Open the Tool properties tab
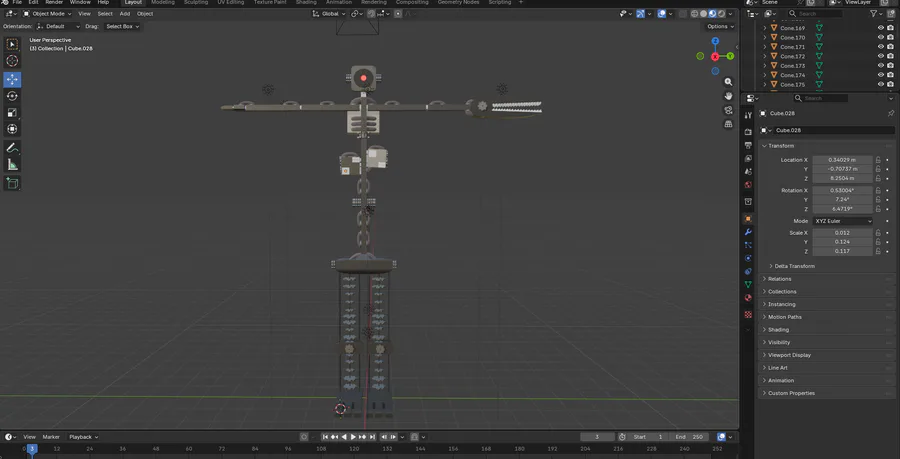Viewport: 900px width, 459px height. point(748,115)
